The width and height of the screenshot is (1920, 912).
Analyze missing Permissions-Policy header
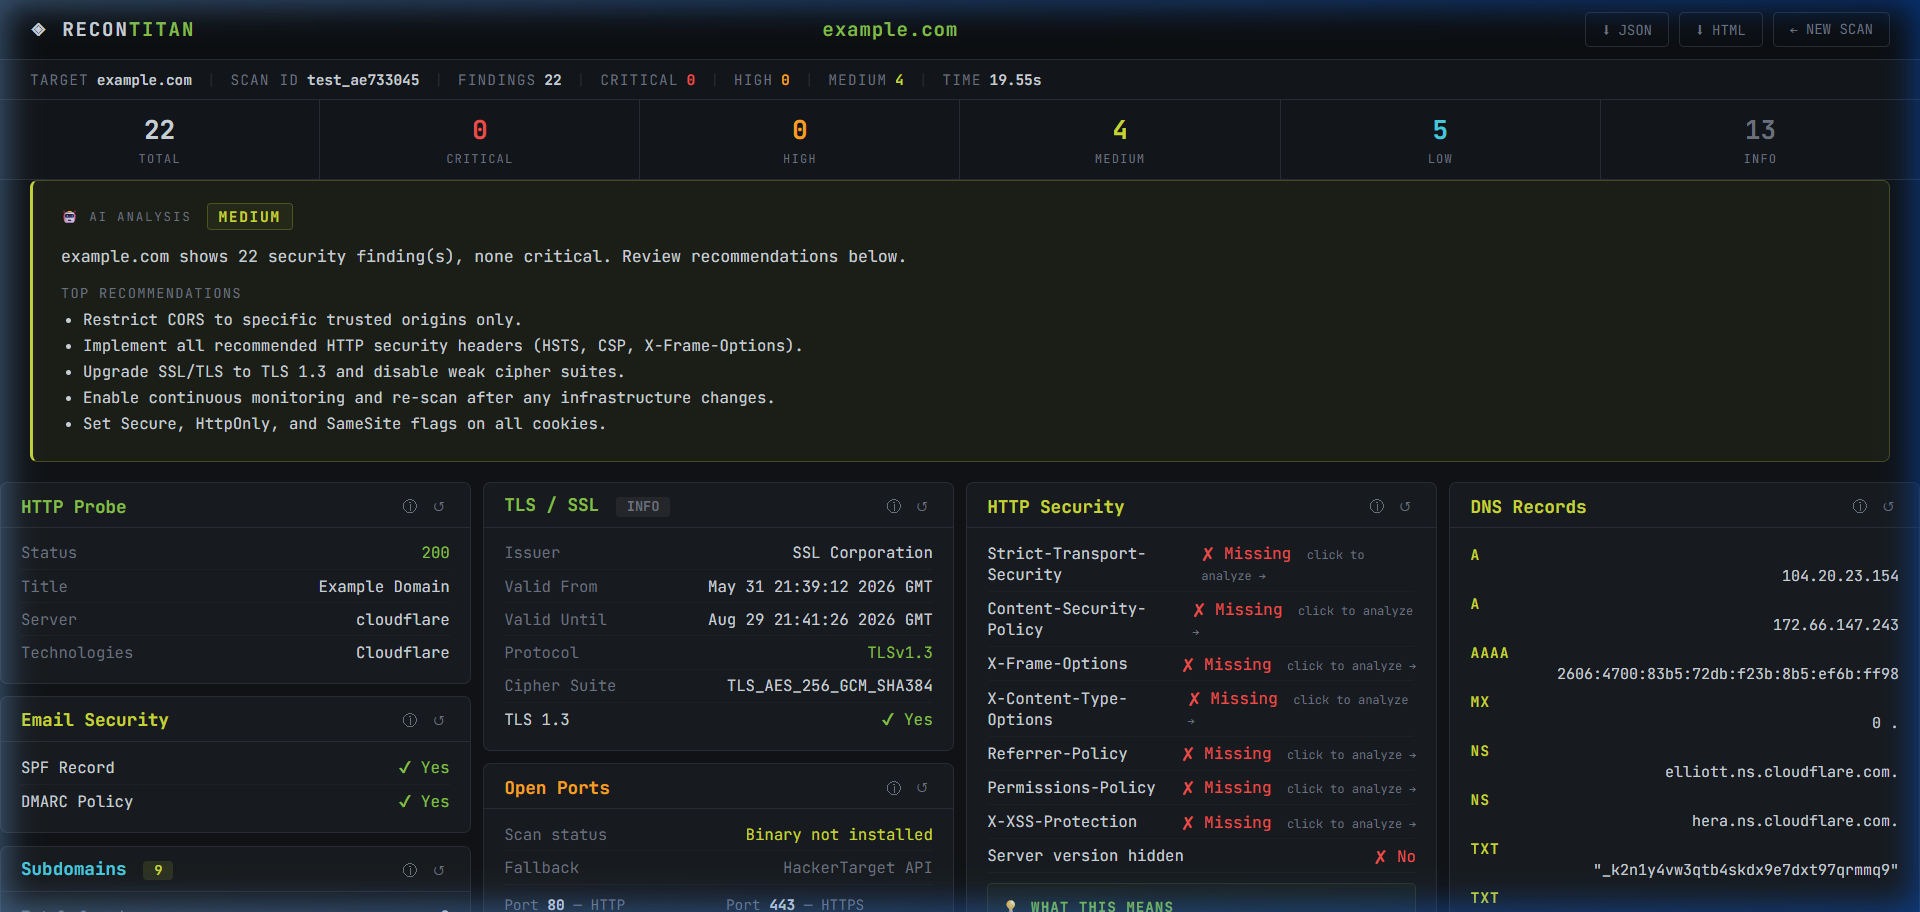point(1299,788)
